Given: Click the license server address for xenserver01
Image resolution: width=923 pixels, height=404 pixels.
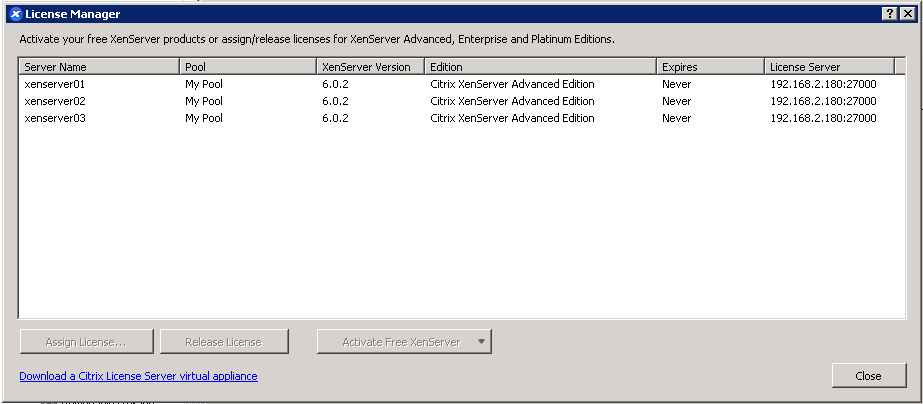Looking at the screenshot, I should click(823, 84).
